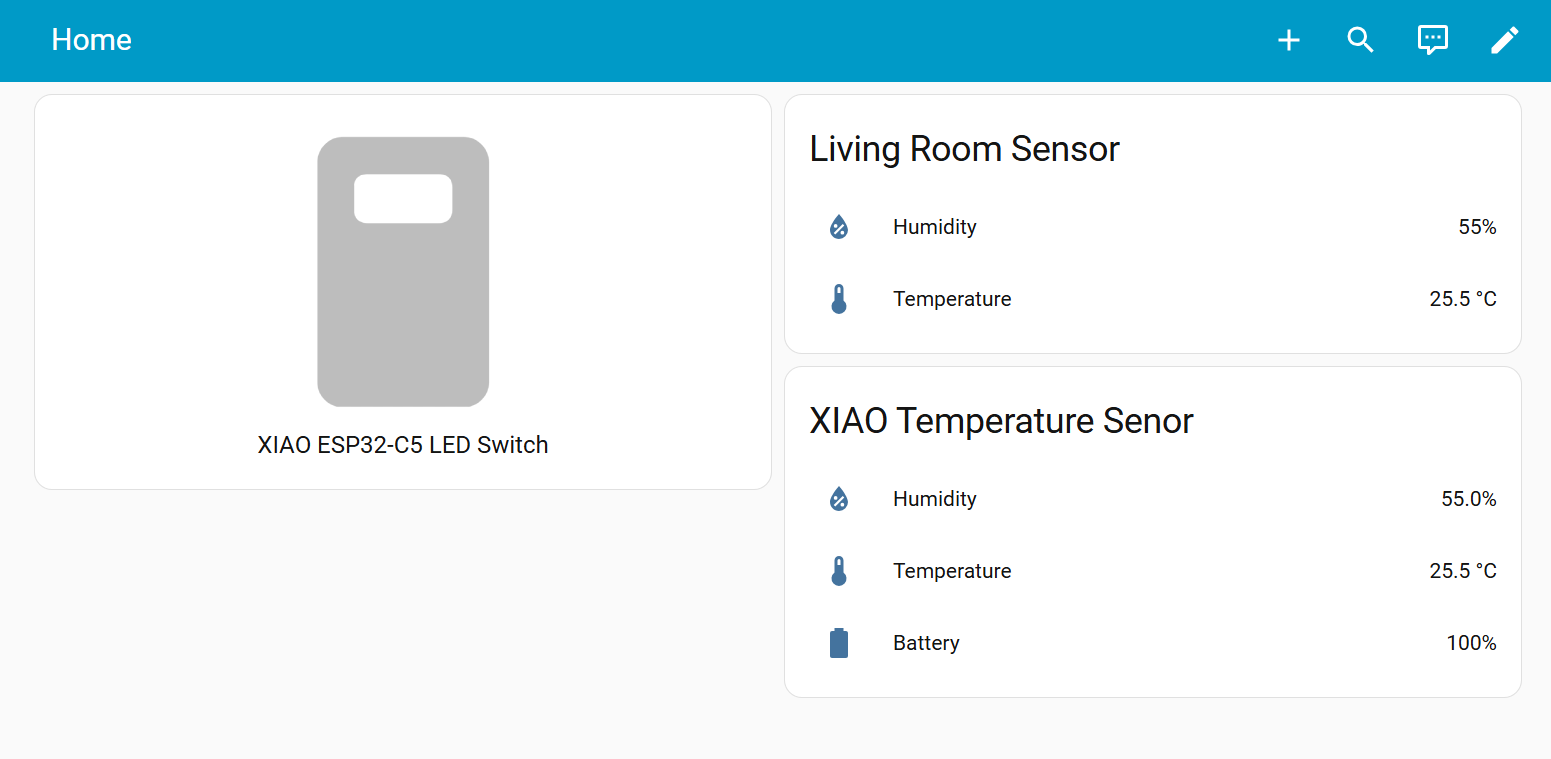Viewport: 1551px width, 759px height.
Task: Click Living Room Sensor humidity droplet icon
Action: (x=839, y=227)
